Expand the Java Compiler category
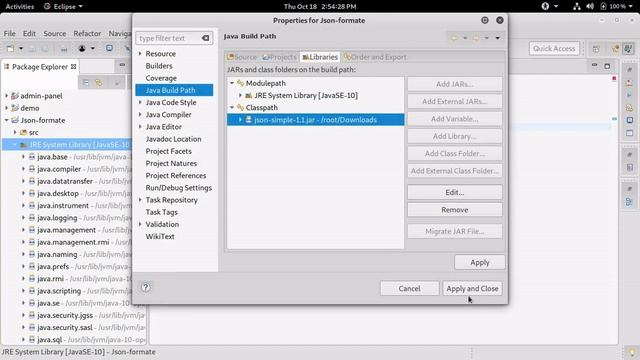Viewport: 640px width, 360px height. coord(140,115)
